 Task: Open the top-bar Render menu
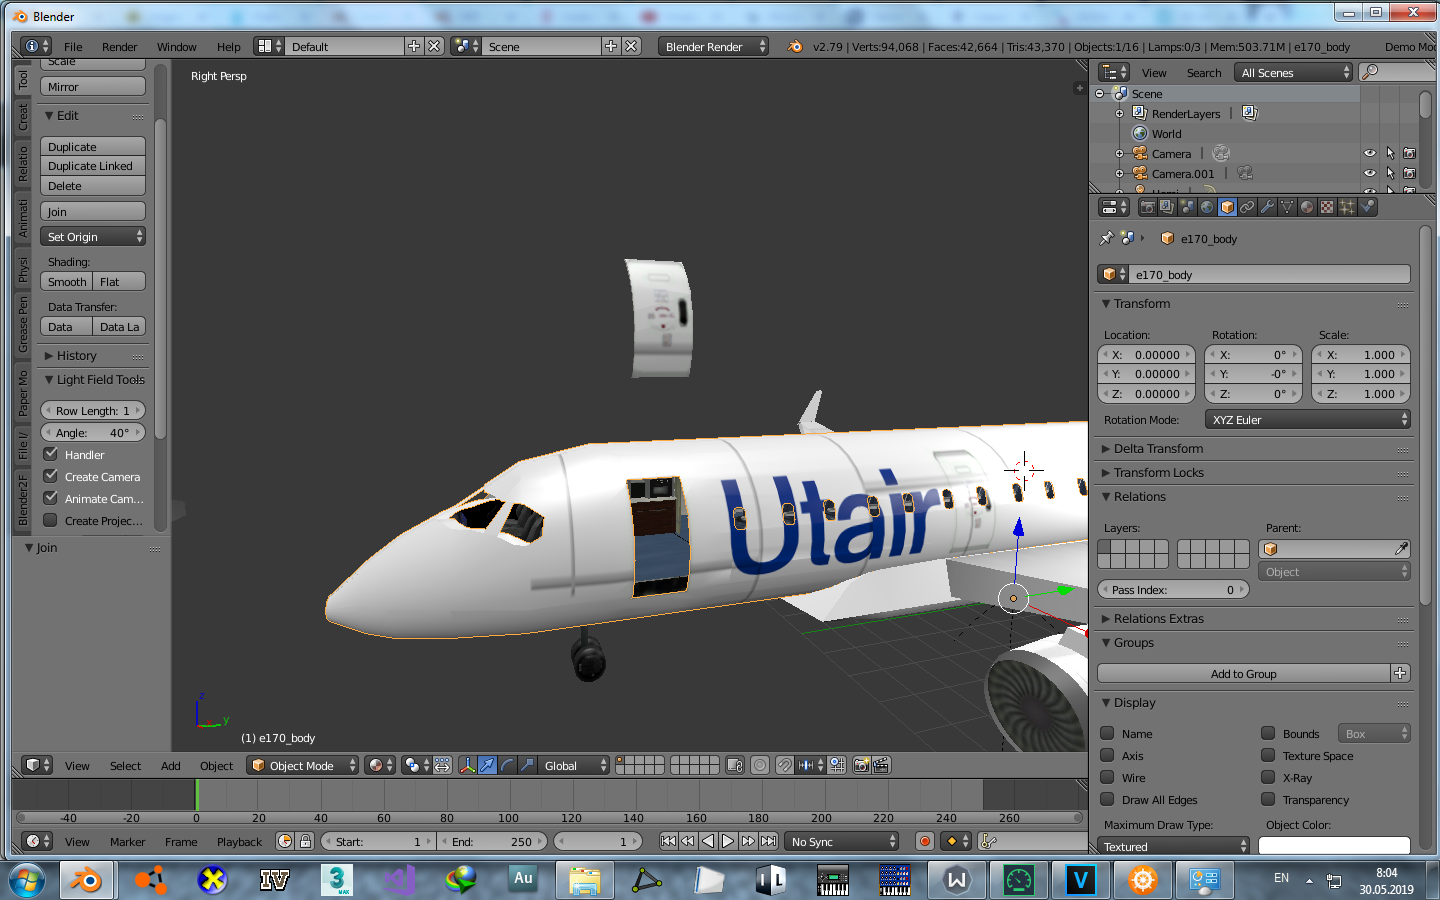point(119,46)
